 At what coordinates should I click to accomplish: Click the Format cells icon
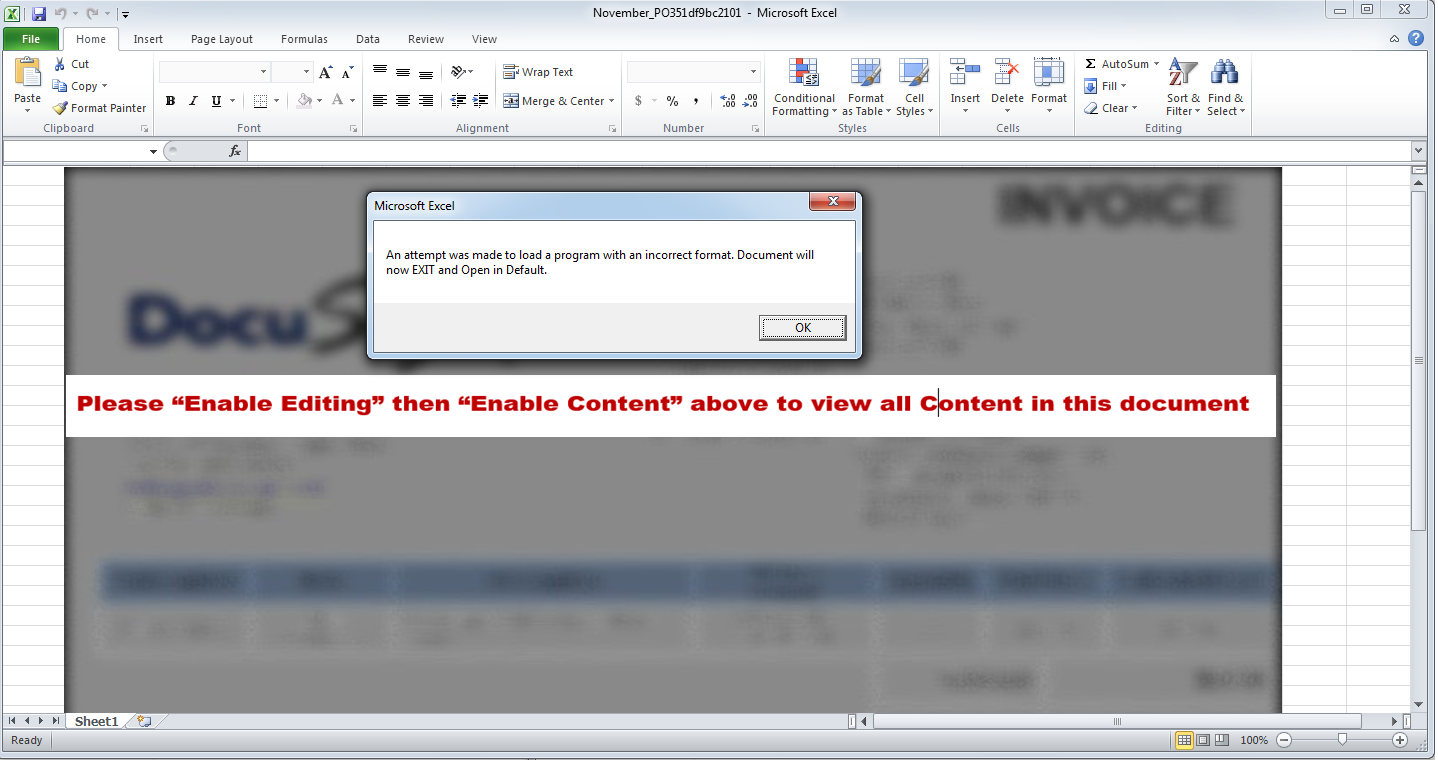coord(1049,72)
